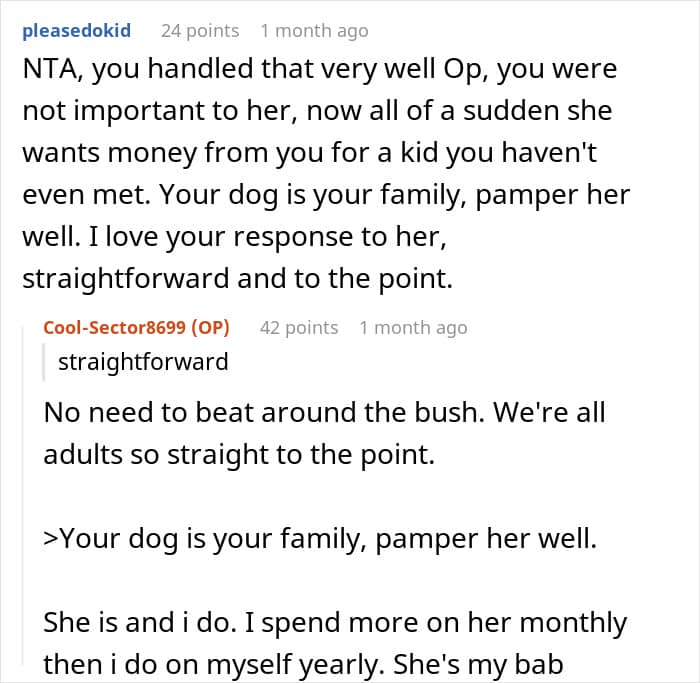The image size is (700, 683).
Task: Click the ">Your dog is your family" quoted line
Action: 319,538
